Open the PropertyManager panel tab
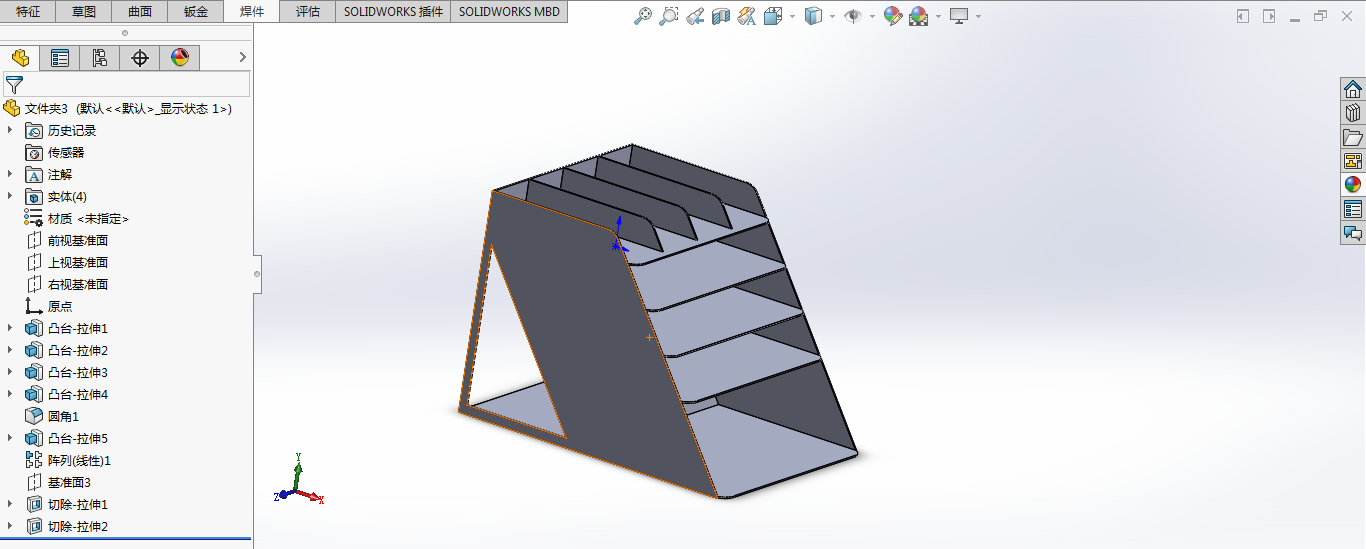The height and width of the screenshot is (549, 1366). tap(60, 58)
